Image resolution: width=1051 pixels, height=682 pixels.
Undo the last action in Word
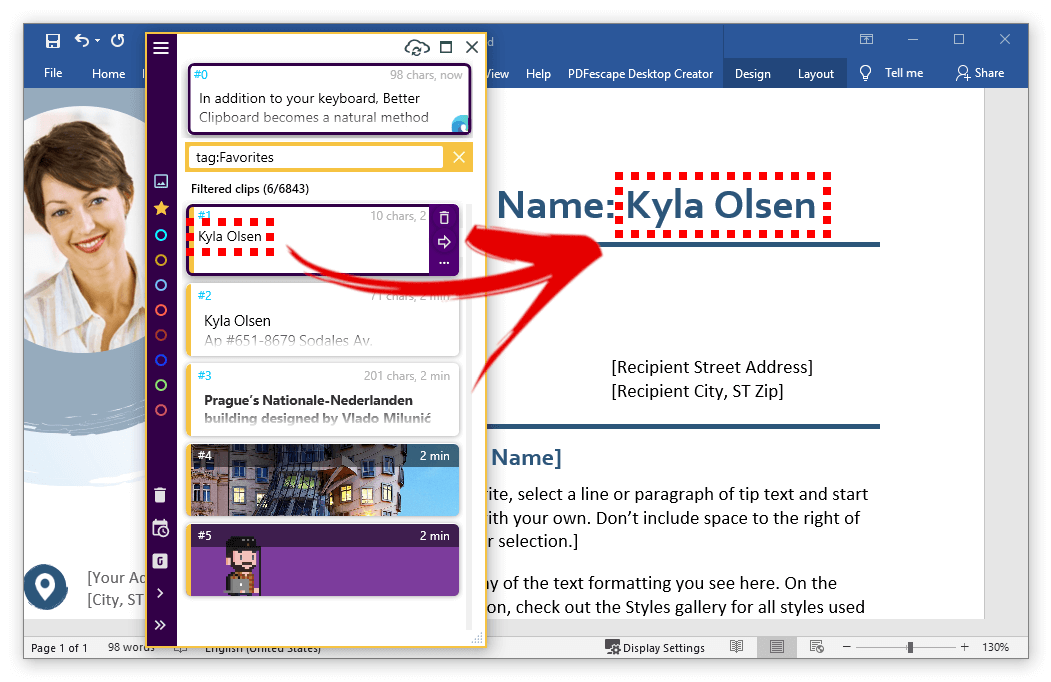click(x=82, y=41)
